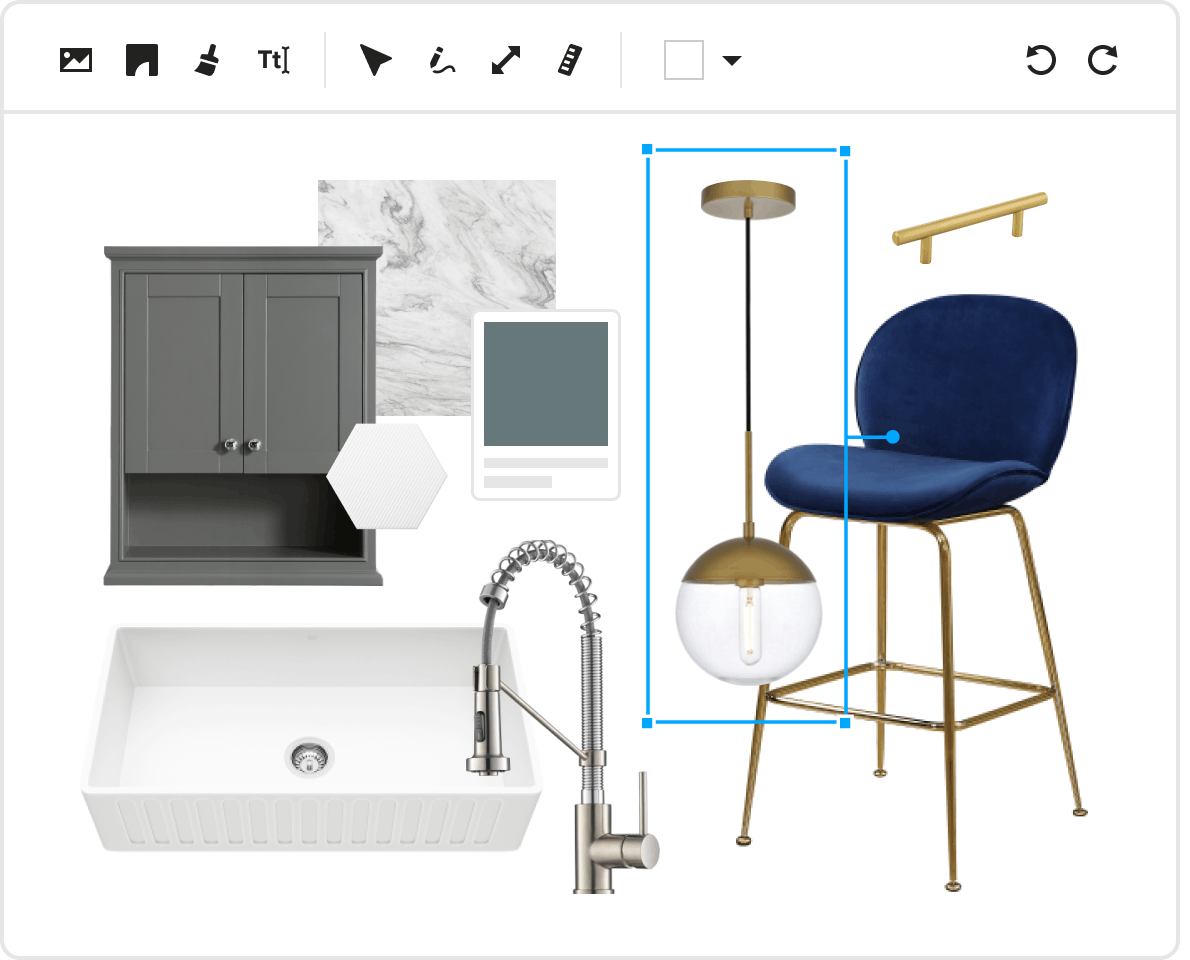Undo the last action

(1040, 60)
